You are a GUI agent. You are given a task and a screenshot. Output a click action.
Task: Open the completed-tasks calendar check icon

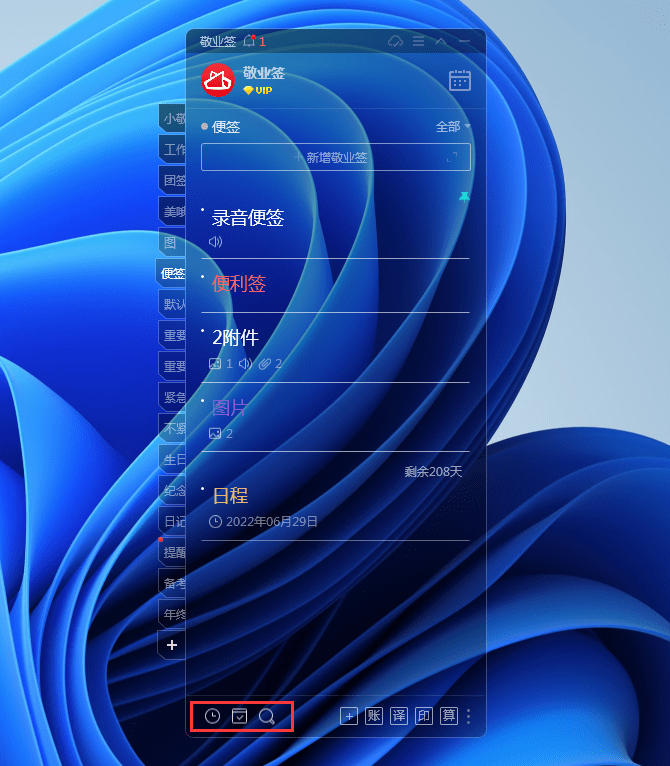click(x=239, y=716)
